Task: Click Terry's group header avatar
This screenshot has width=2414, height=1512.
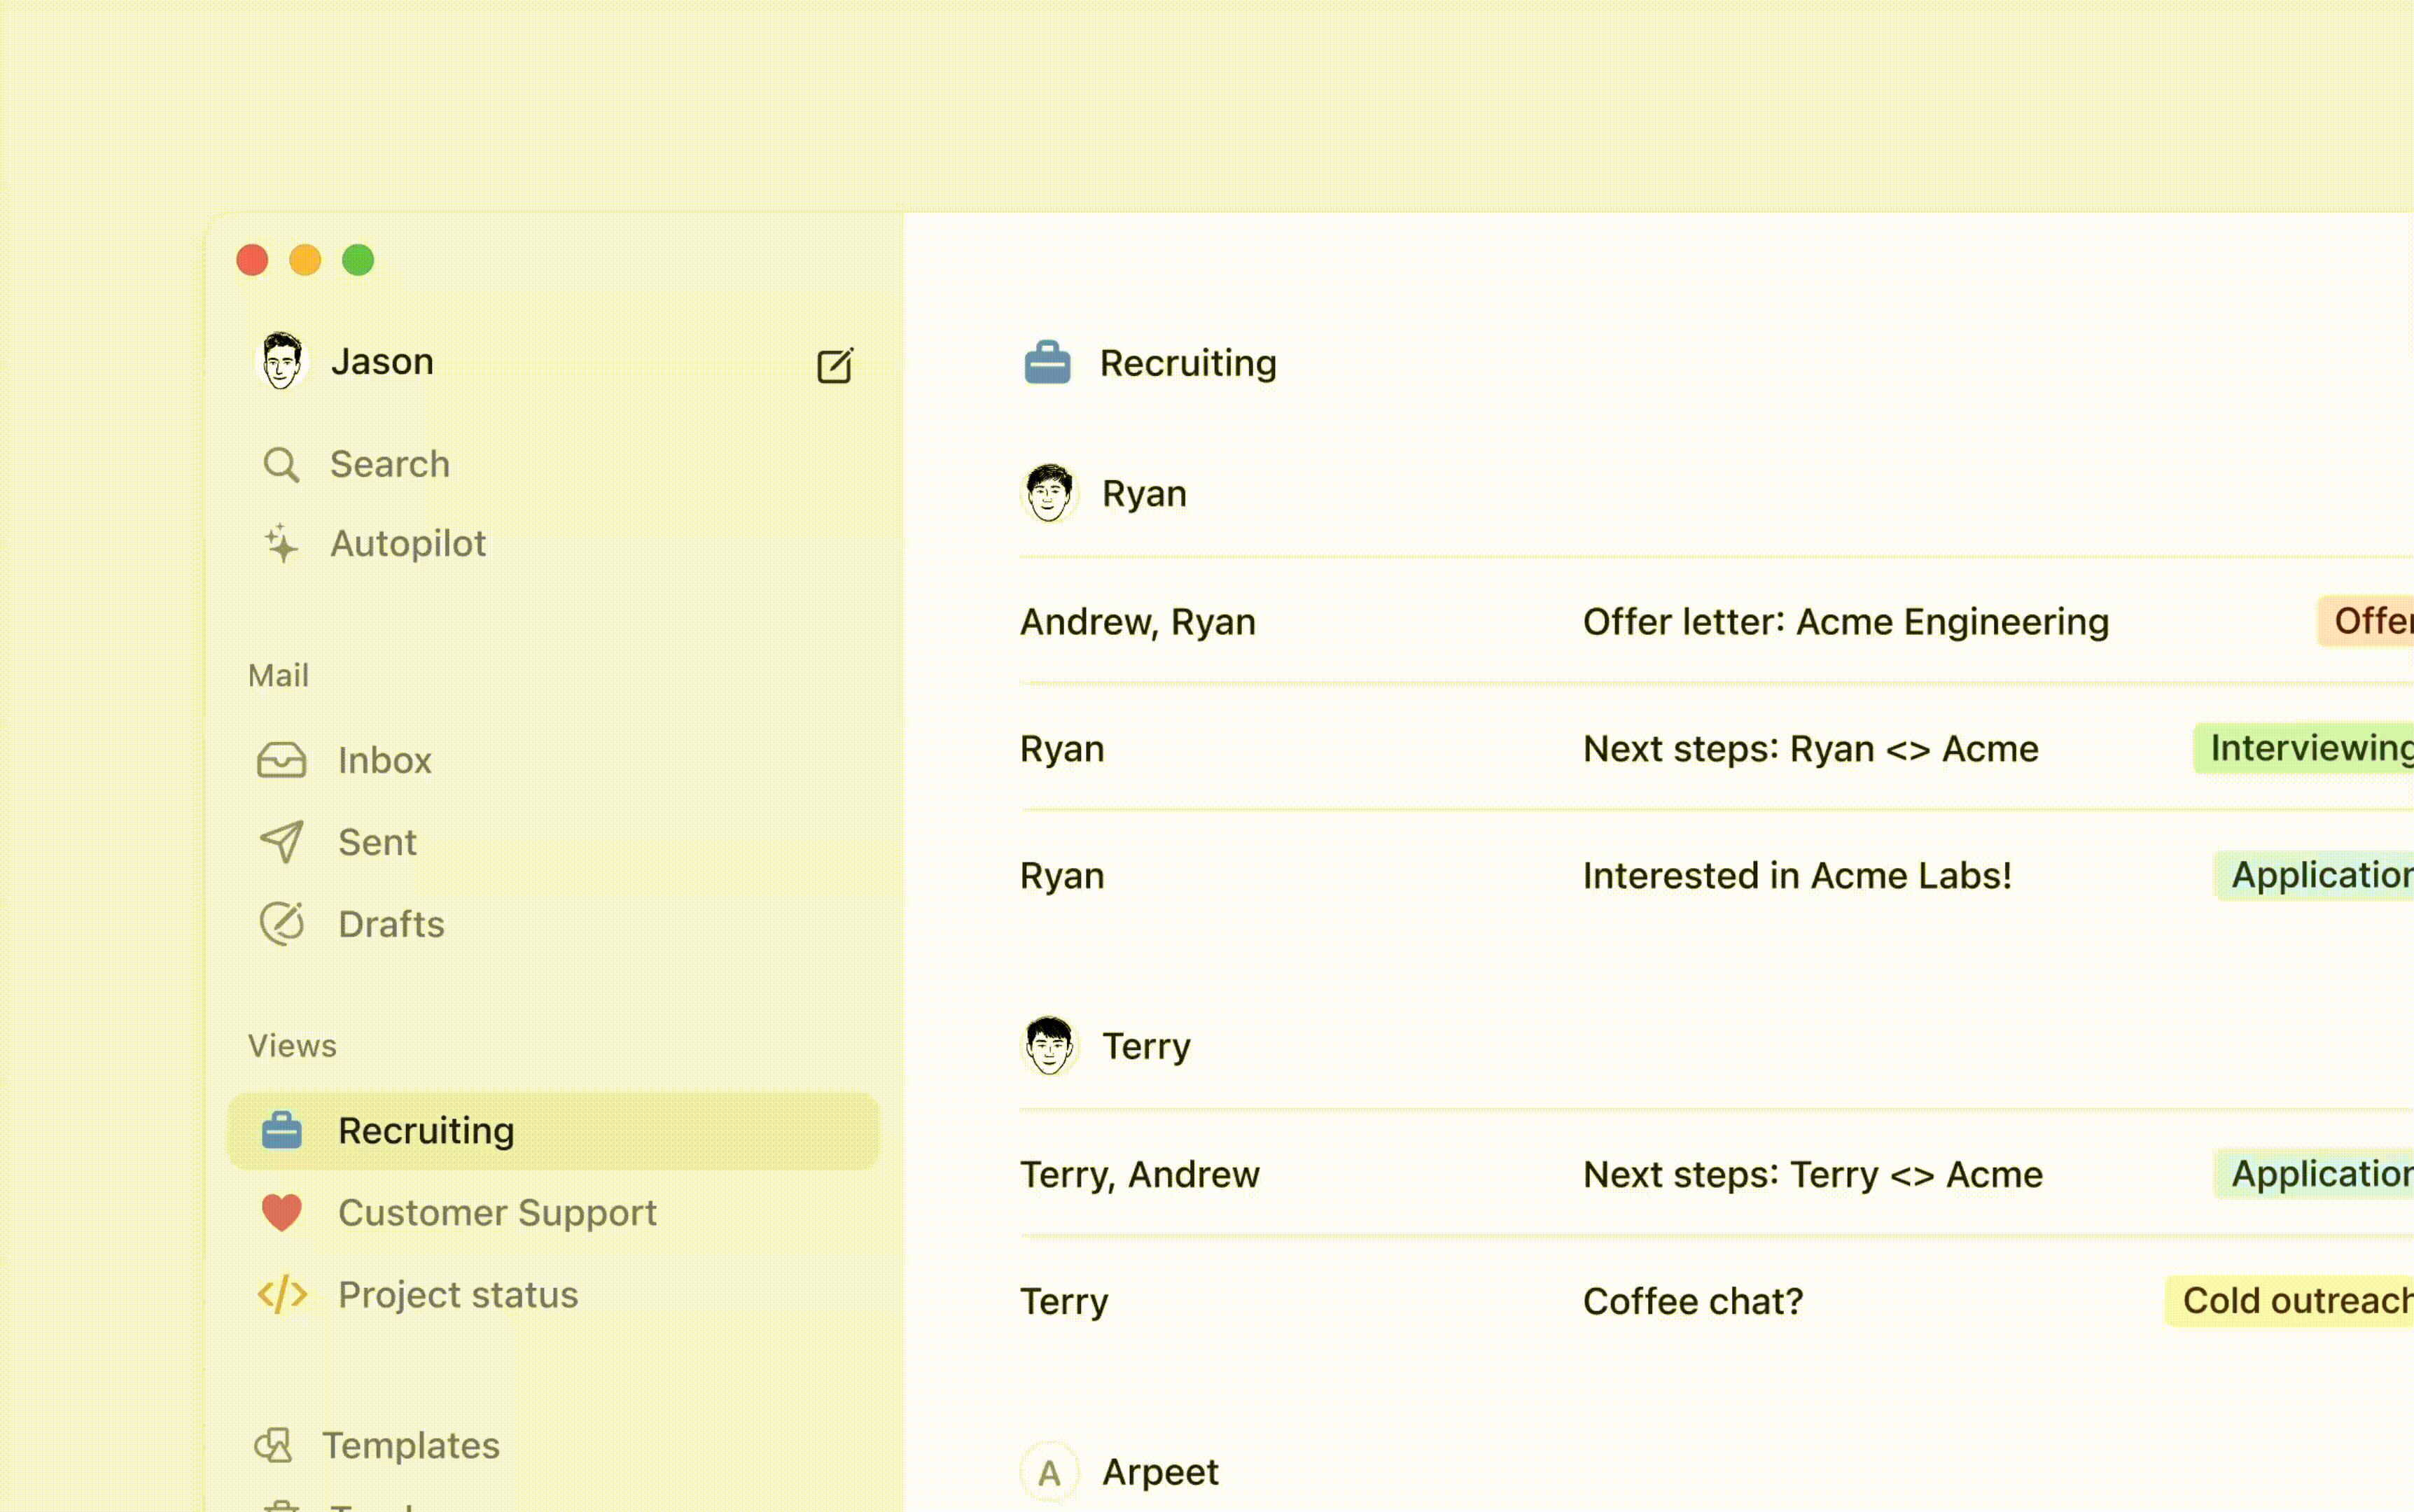Action: [1048, 1046]
